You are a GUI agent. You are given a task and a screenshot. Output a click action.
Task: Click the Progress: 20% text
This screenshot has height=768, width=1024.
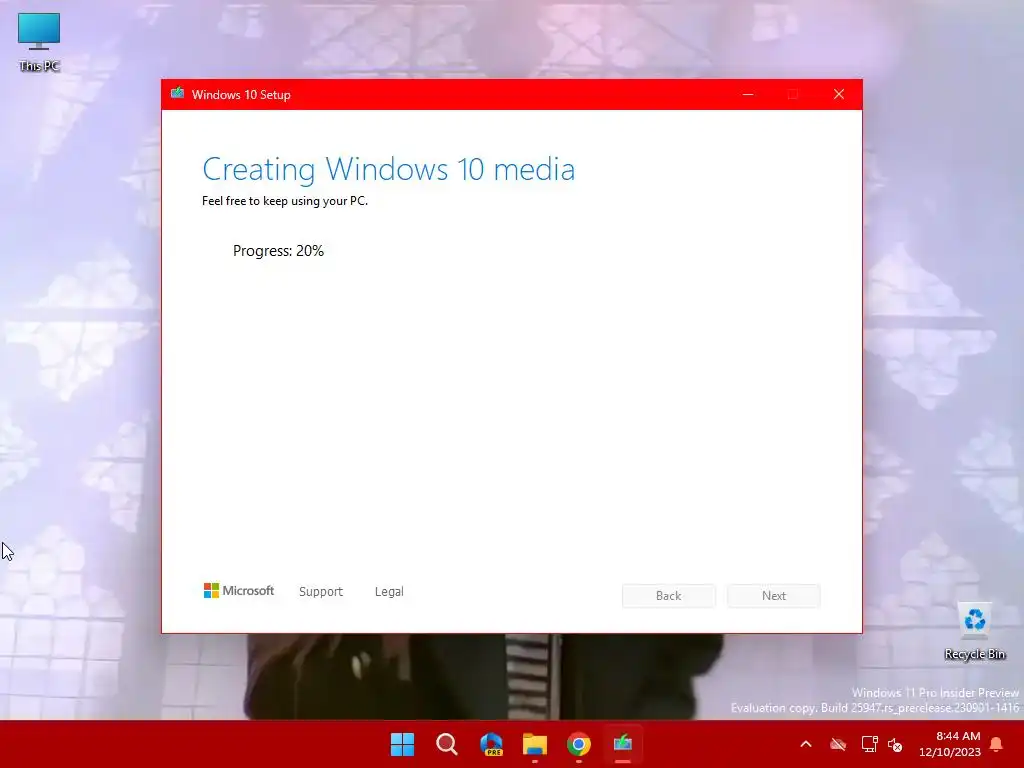tap(278, 251)
